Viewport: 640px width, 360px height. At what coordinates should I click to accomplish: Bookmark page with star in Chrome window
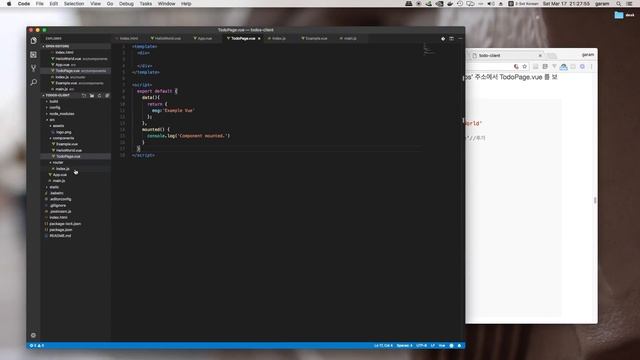point(525,67)
